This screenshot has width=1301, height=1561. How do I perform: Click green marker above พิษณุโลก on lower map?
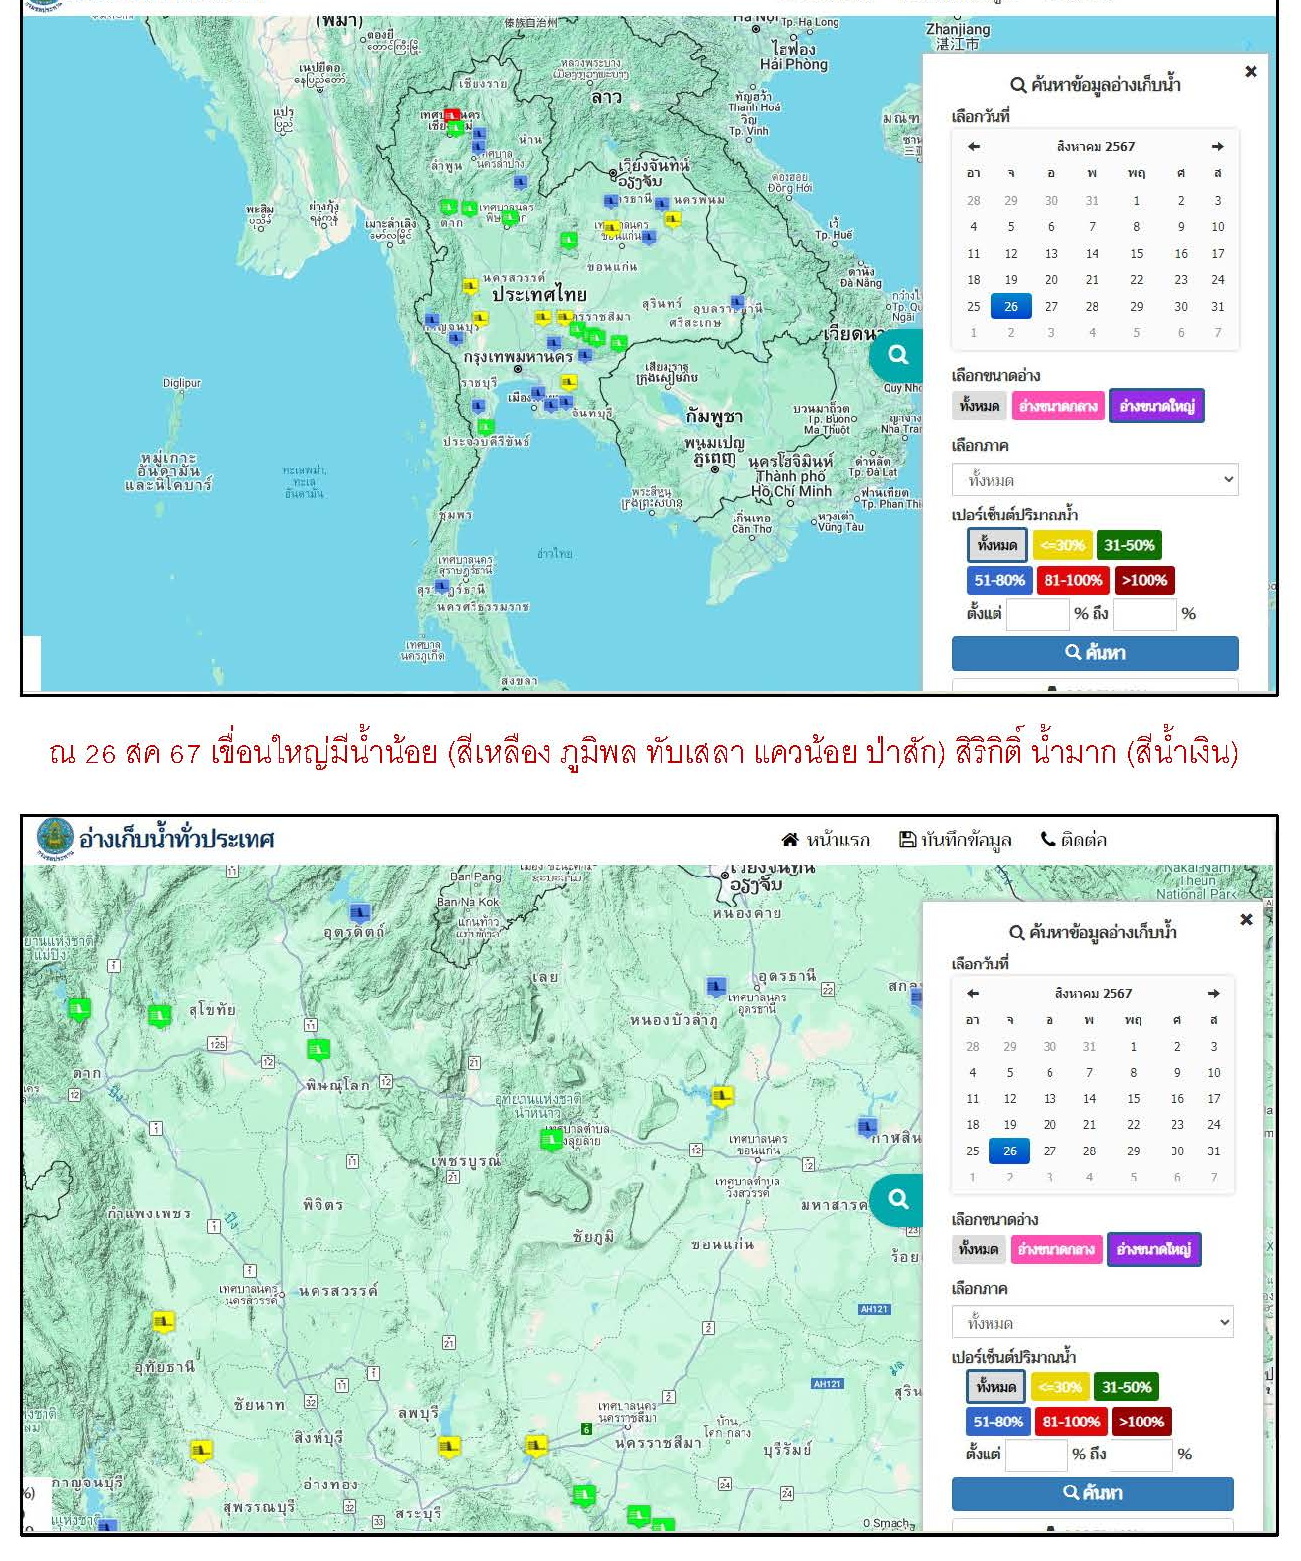coord(318,1049)
